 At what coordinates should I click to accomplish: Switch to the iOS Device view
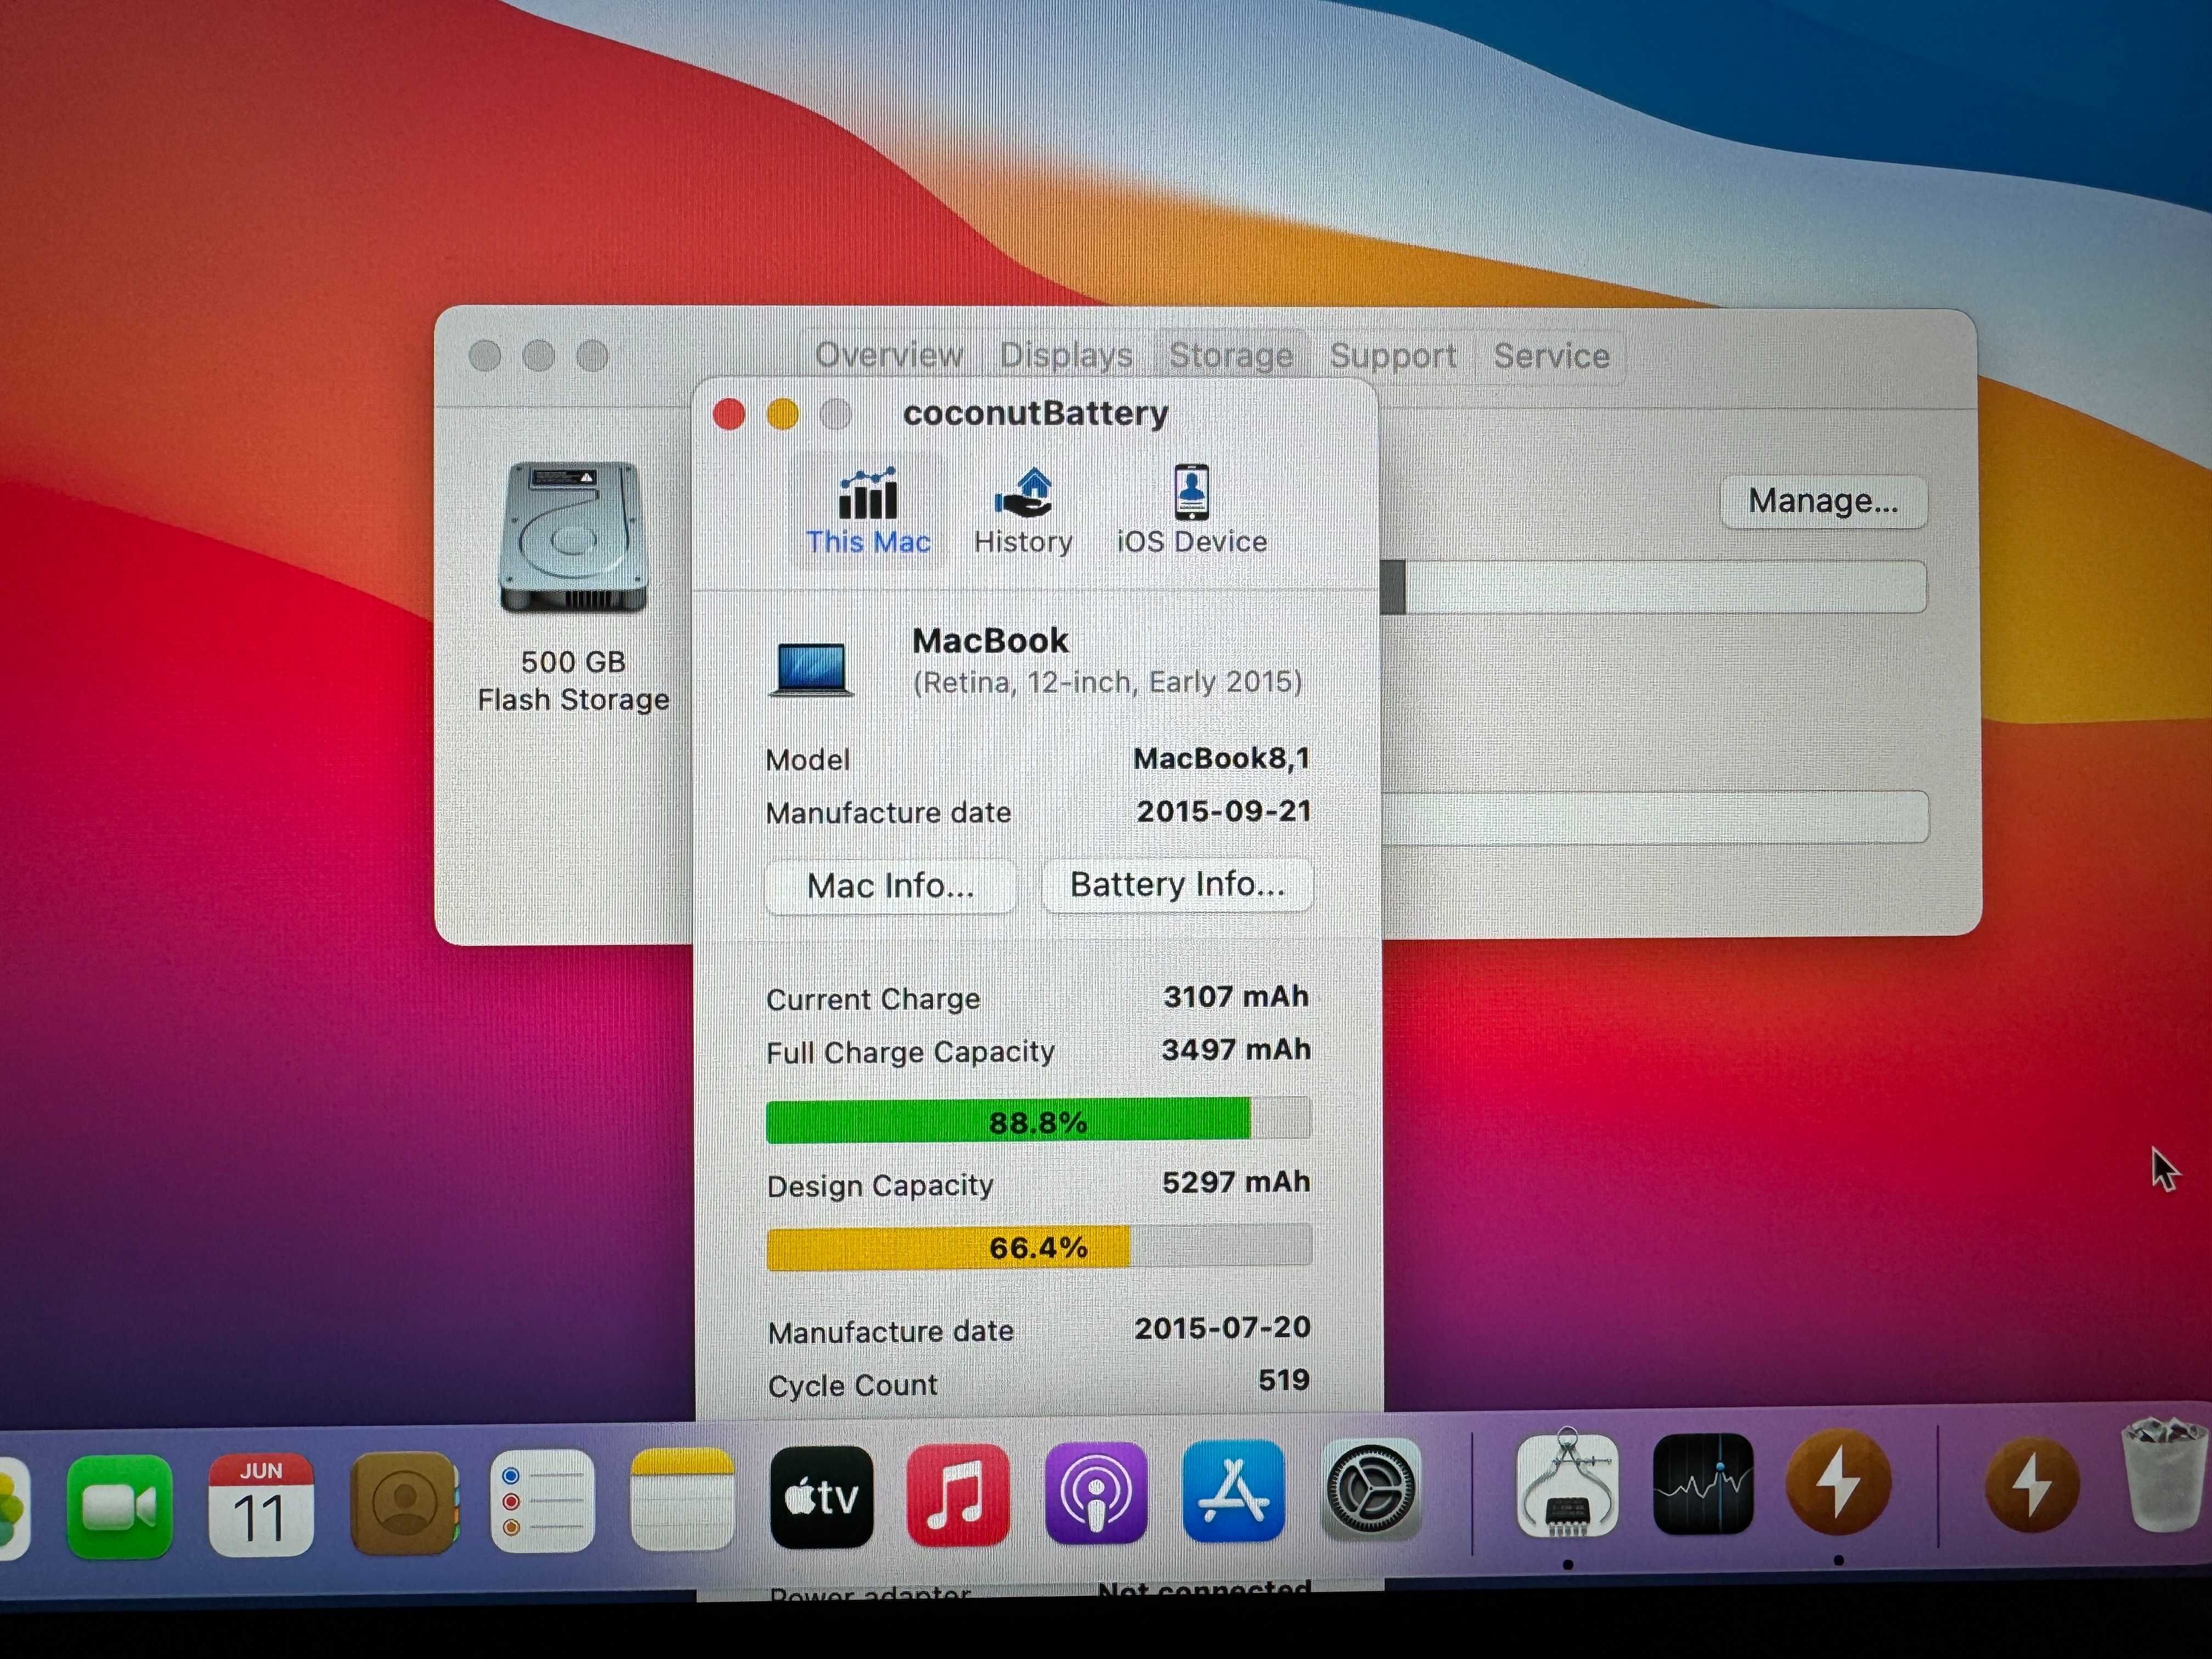click(1191, 511)
